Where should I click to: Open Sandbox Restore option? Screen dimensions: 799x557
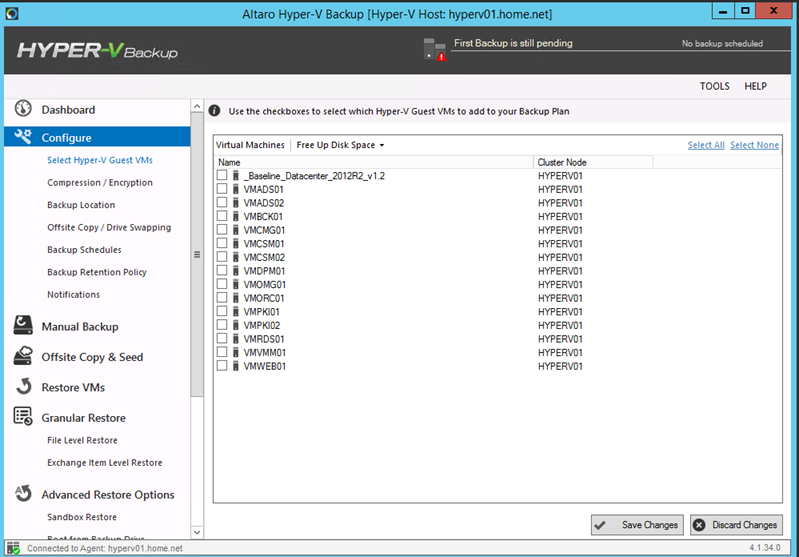82,517
